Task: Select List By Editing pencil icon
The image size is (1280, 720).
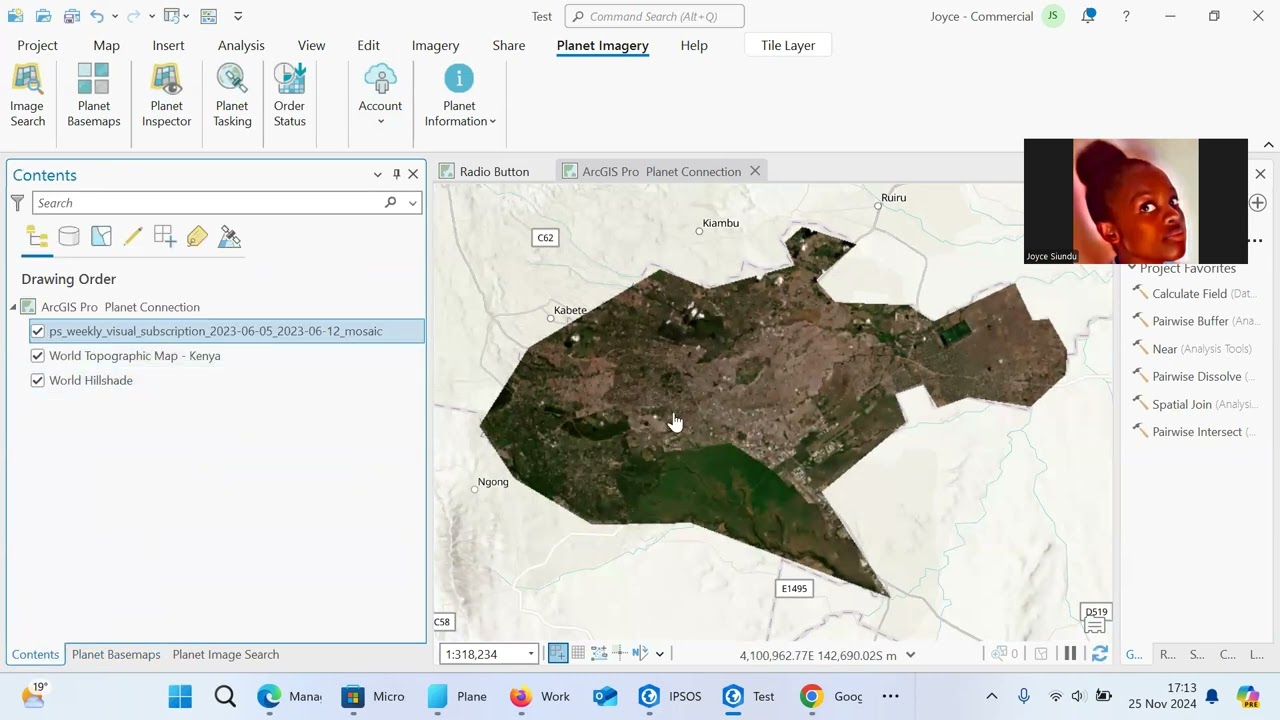Action: 133,237
